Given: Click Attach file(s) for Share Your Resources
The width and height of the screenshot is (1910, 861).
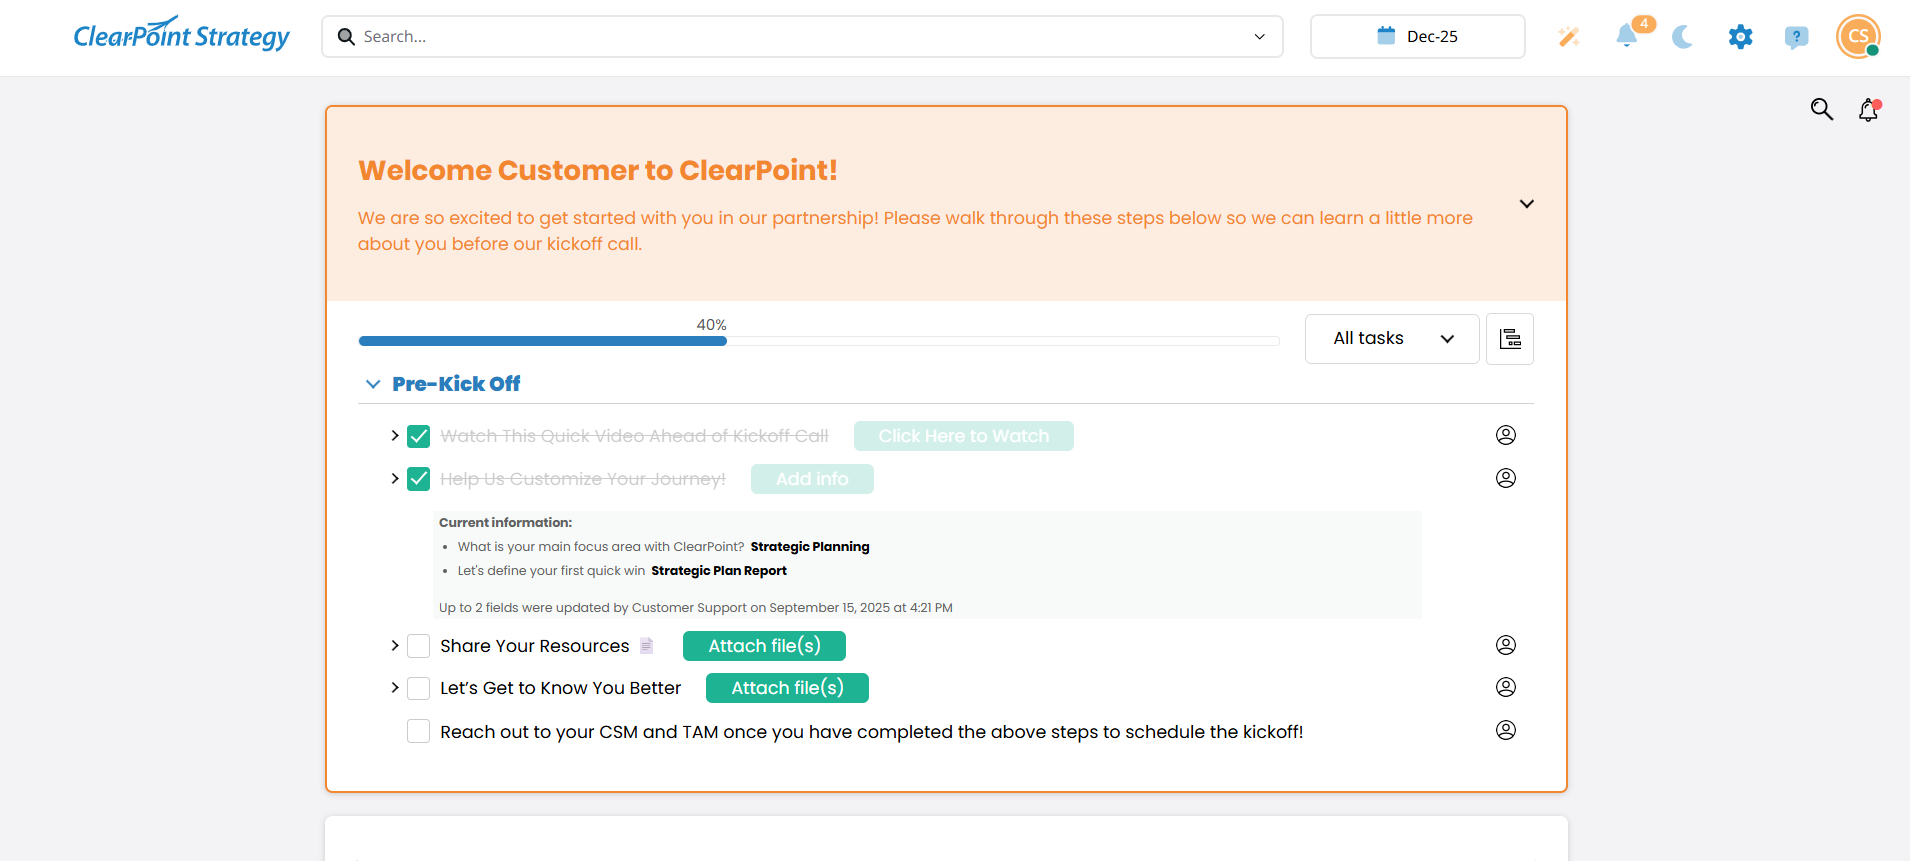Looking at the screenshot, I should click(764, 646).
